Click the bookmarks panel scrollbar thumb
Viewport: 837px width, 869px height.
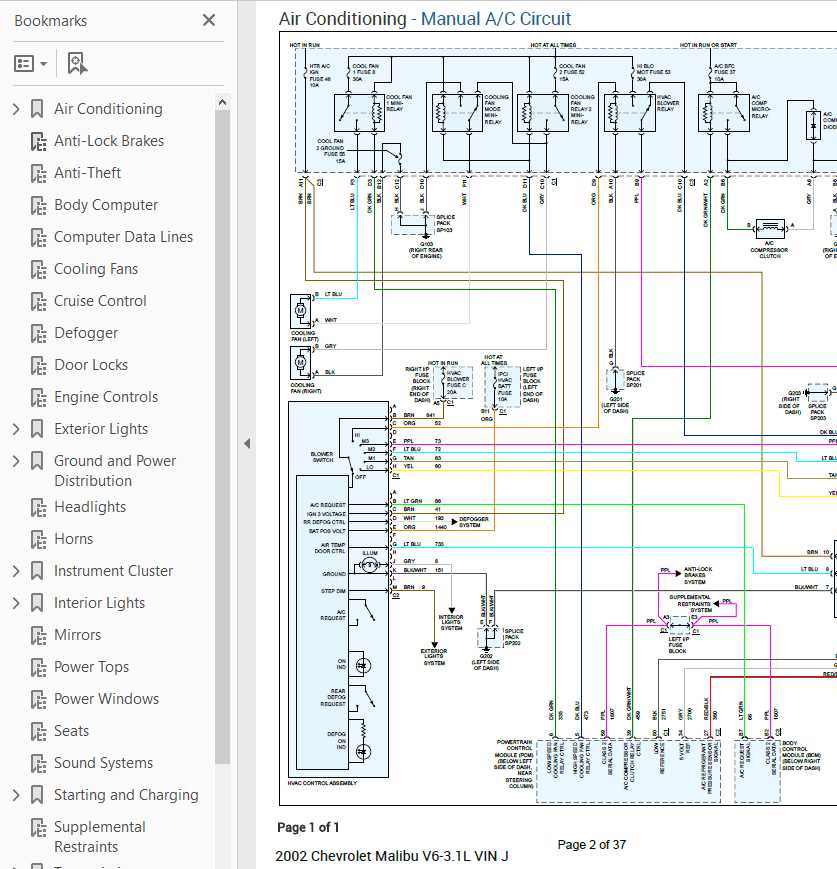click(x=222, y=437)
